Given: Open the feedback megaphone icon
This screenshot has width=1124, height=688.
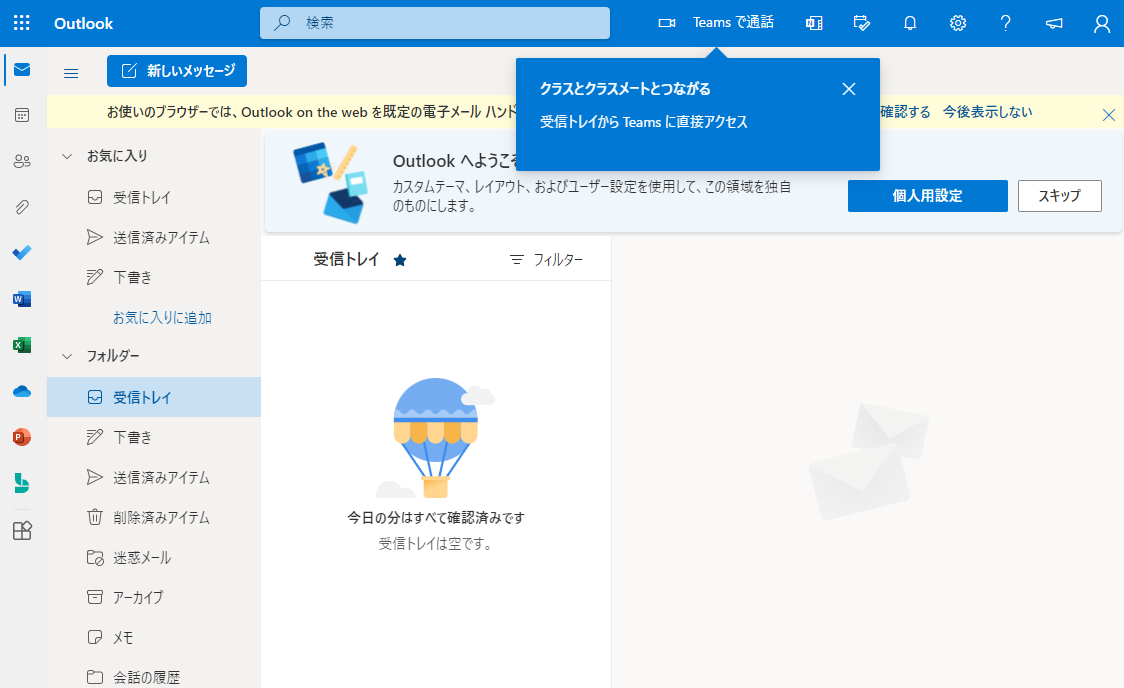Looking at the screenshot, I should coord(1054,23).
